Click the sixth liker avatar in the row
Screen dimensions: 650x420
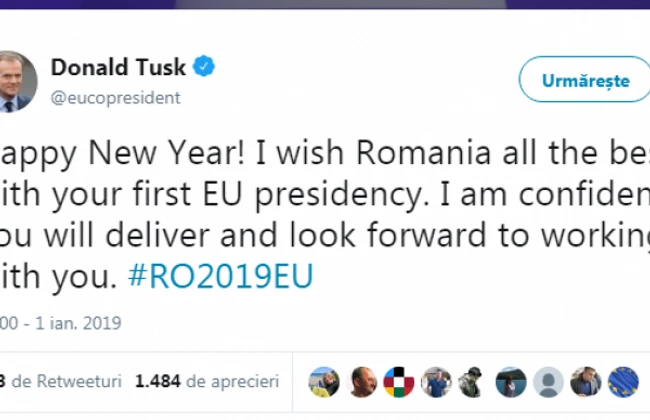[510, 381]
